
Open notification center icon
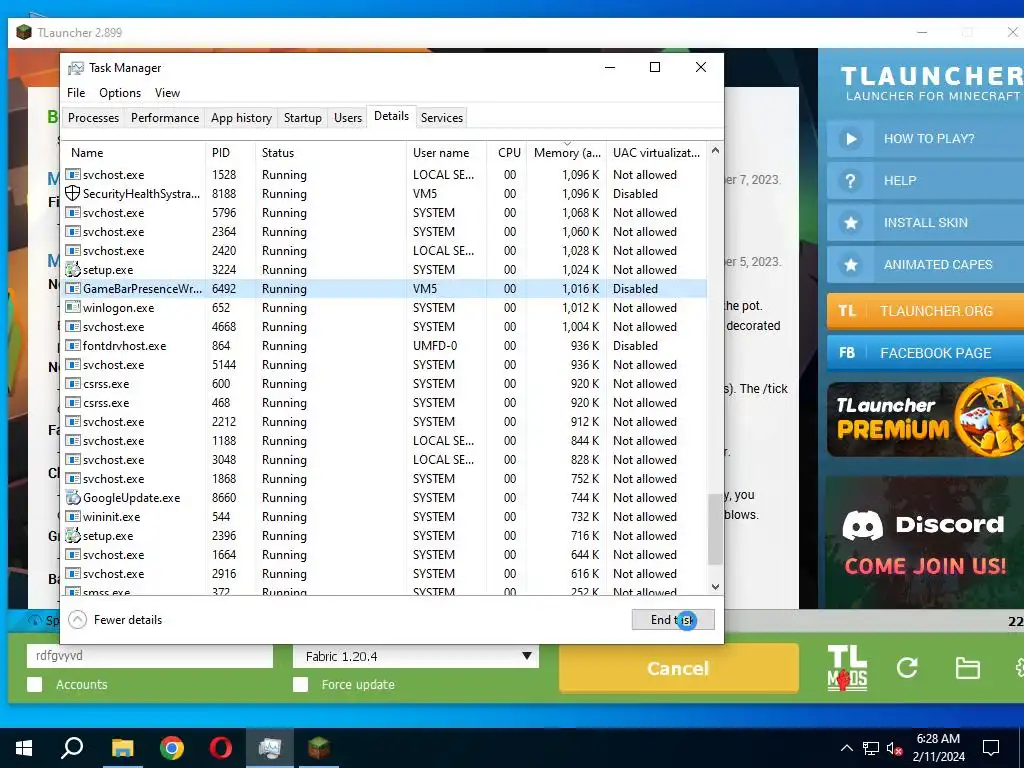pos(991,748)
